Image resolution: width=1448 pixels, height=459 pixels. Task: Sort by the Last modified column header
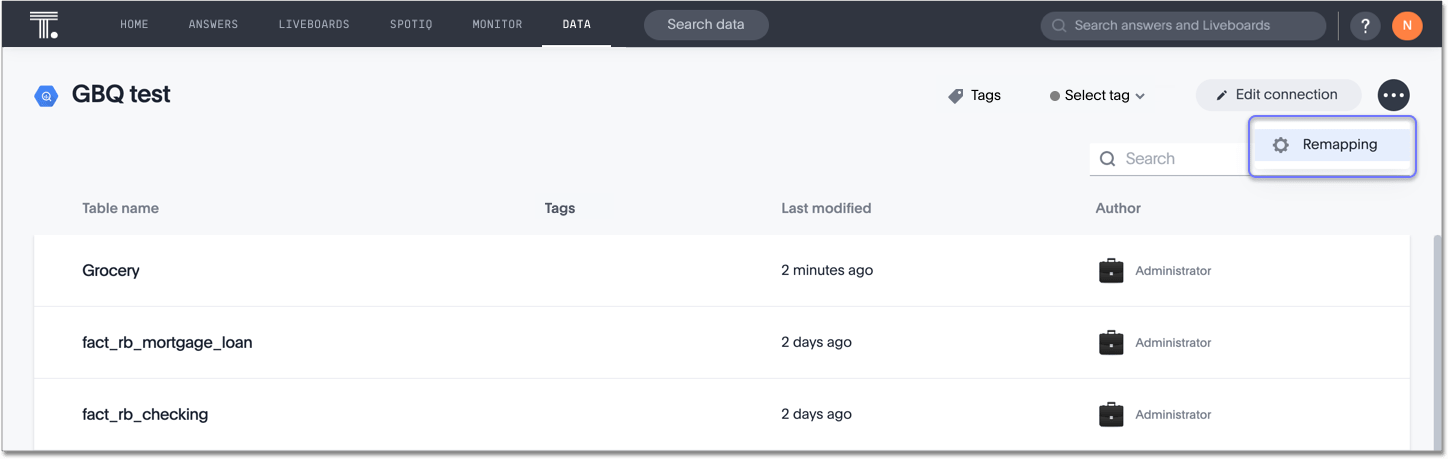[x=825, y=209]
